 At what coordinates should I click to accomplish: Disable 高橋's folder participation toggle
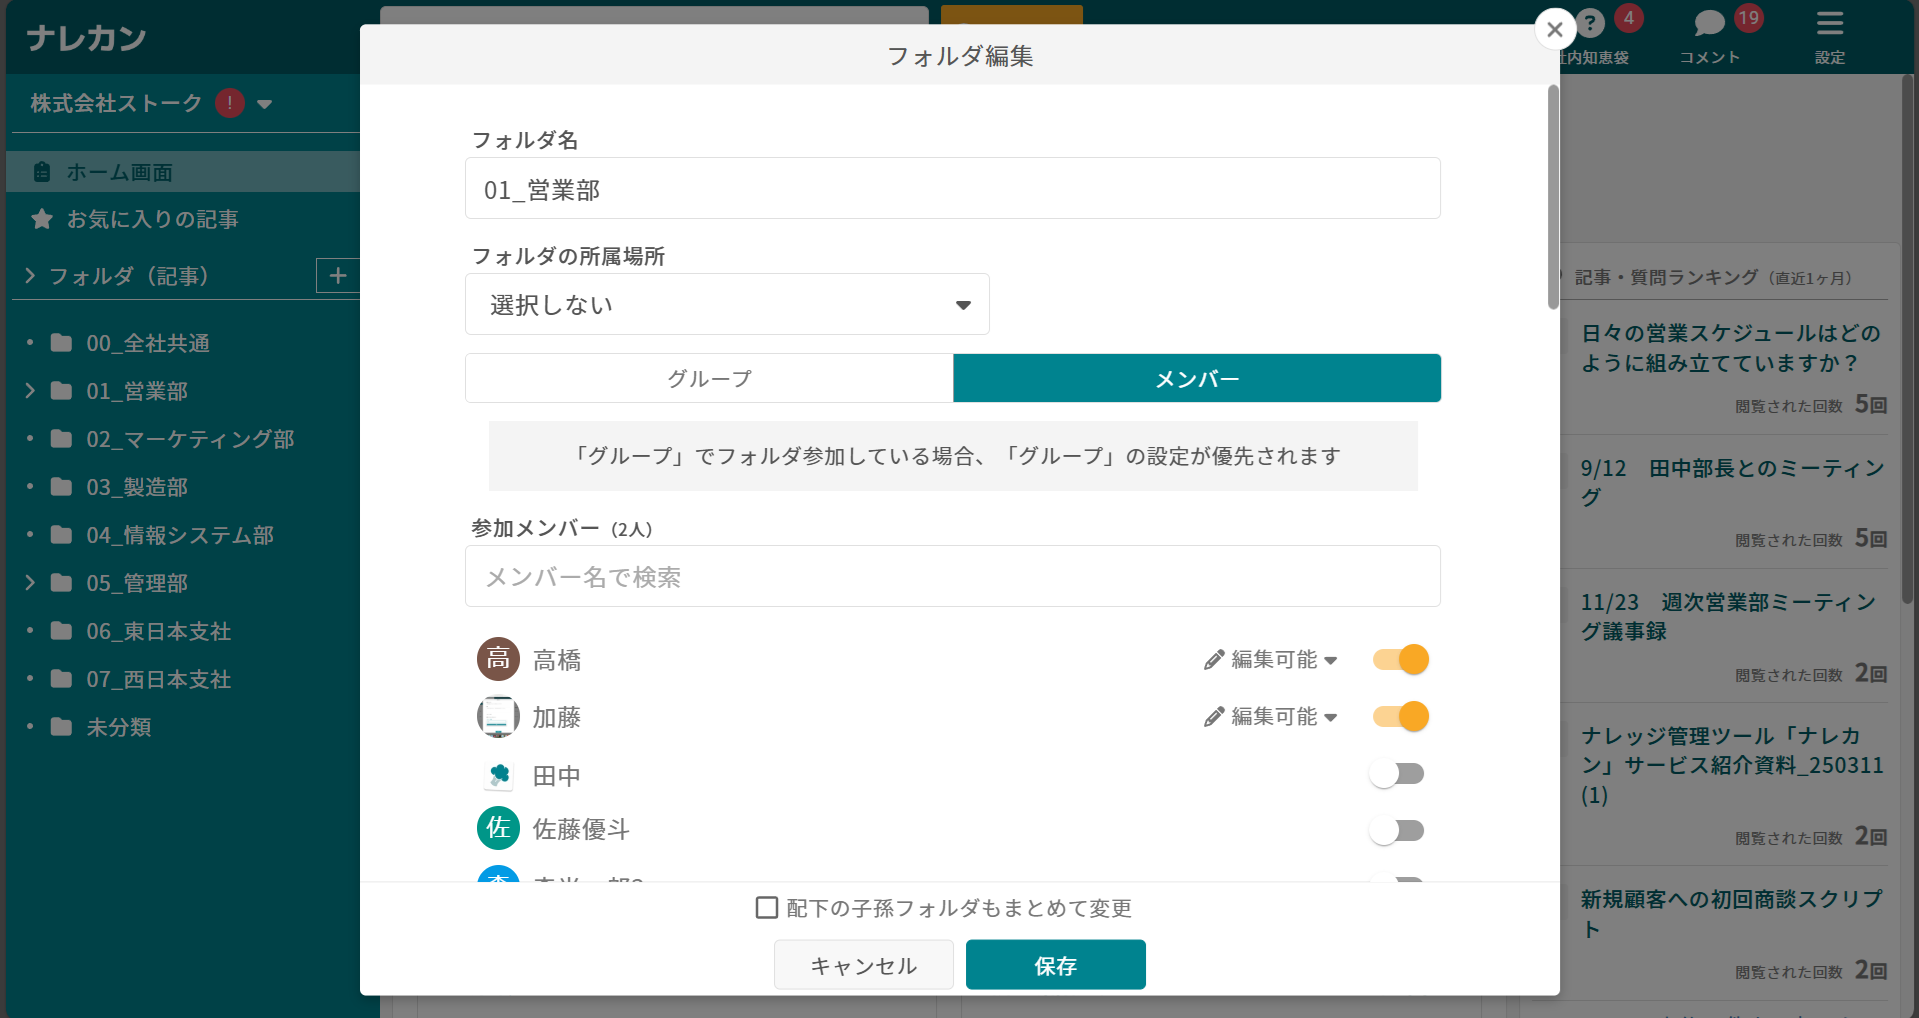[x=1399, y=659]
